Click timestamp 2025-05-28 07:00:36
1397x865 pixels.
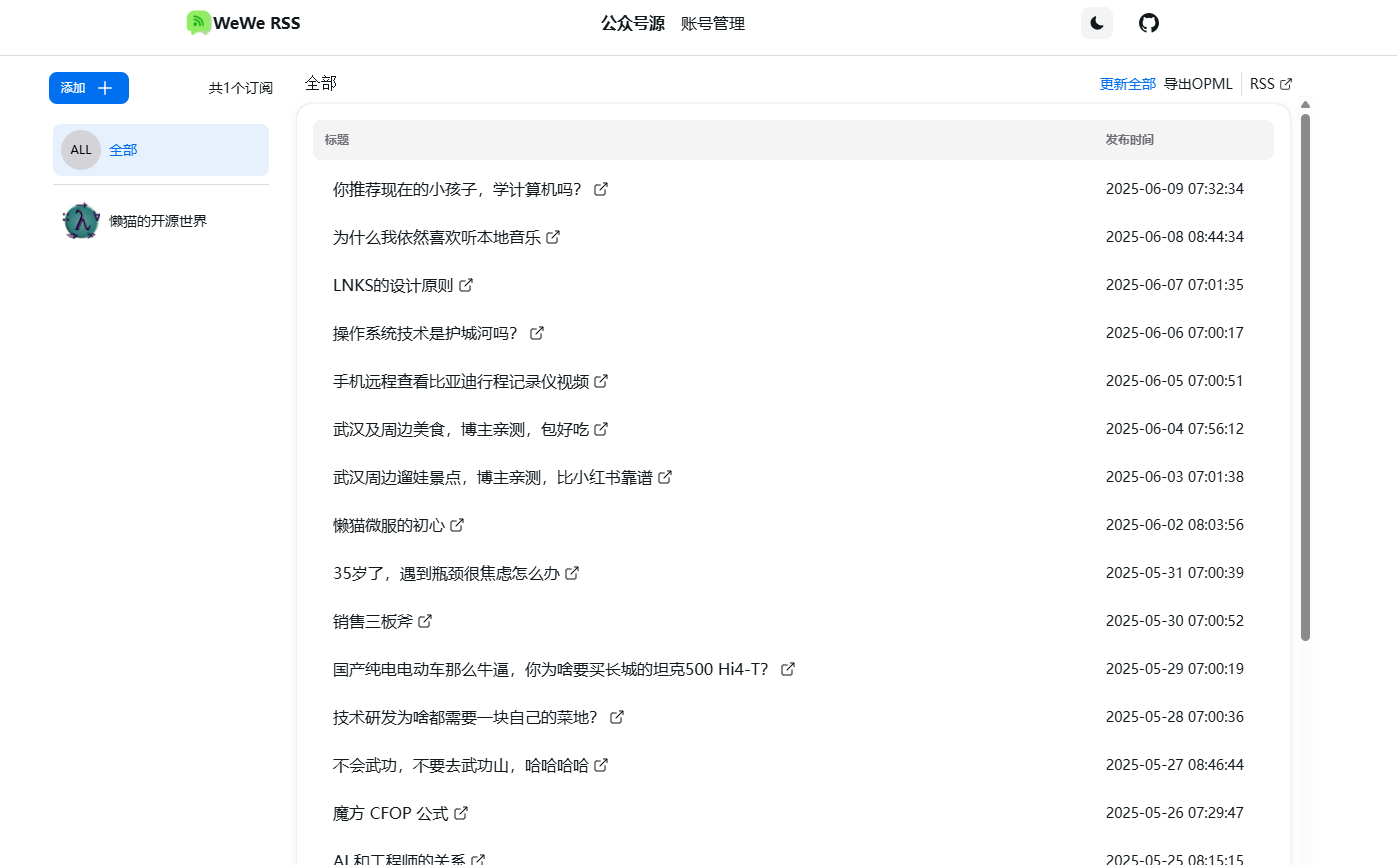(1175, 717)
